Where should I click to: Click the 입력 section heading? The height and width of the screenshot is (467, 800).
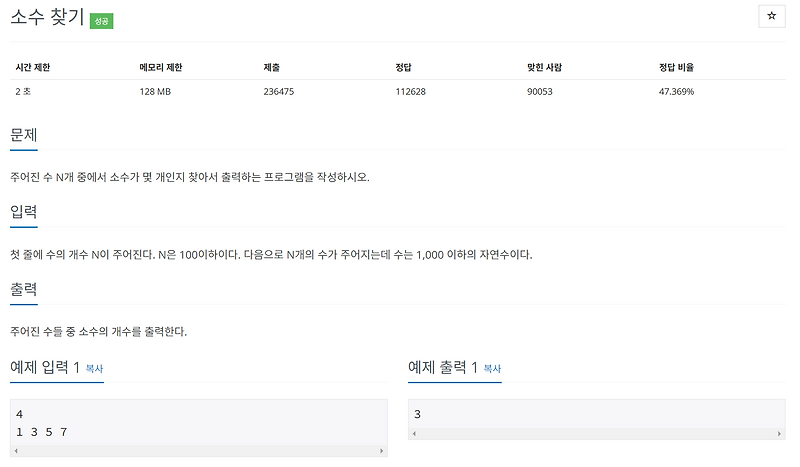coord(24,212)
